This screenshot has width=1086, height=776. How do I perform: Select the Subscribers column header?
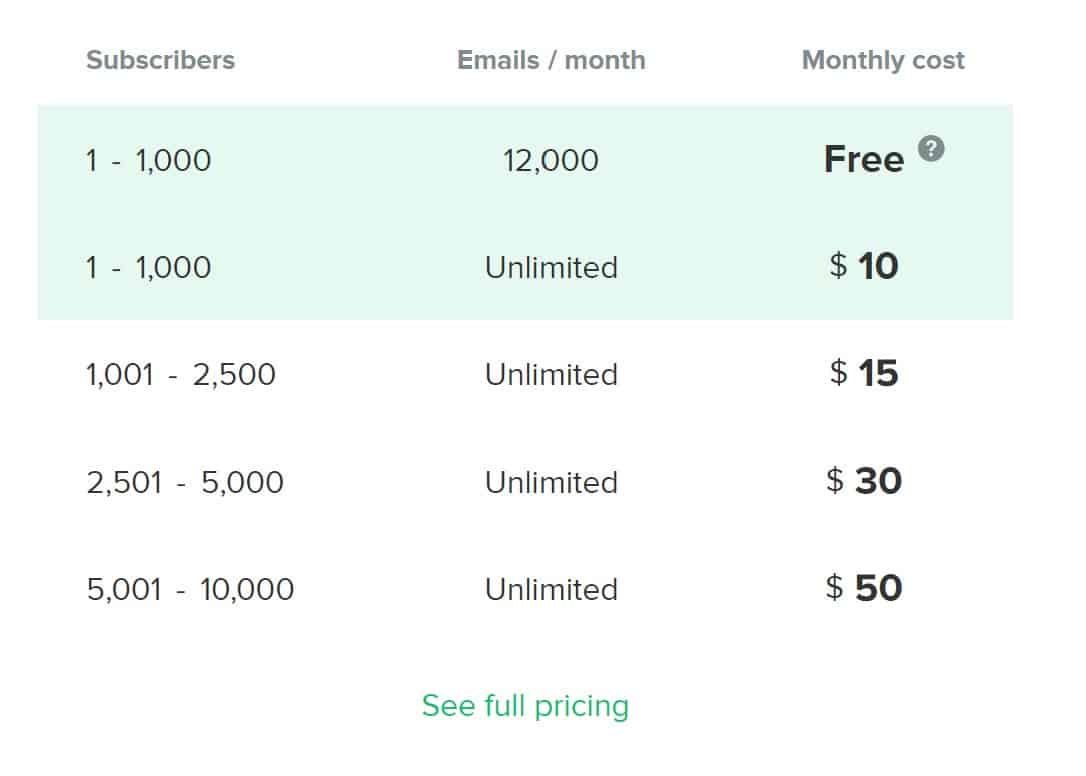pos(160,60)
